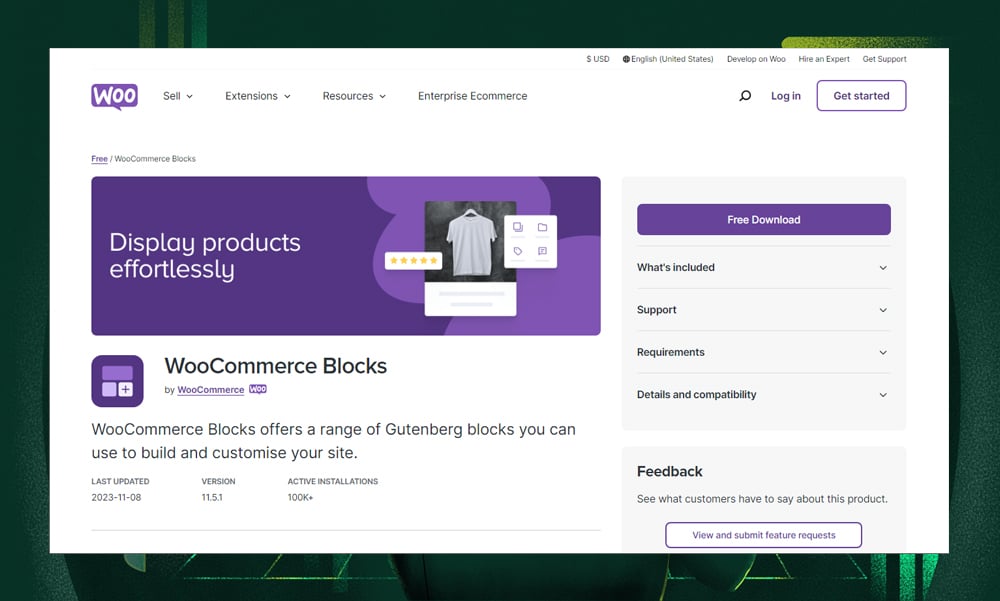
Task: Expand Details and compatibility section
Action: 763,395
